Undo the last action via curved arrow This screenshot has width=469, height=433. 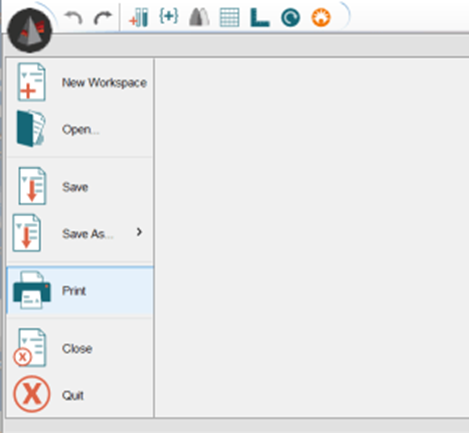[x=74, y=18]
